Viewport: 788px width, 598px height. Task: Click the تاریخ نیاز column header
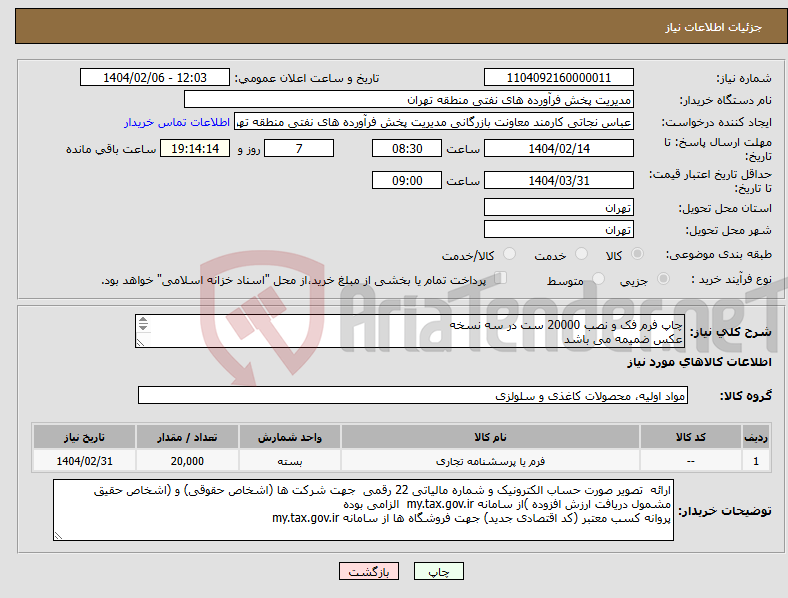tap(84, 437)
